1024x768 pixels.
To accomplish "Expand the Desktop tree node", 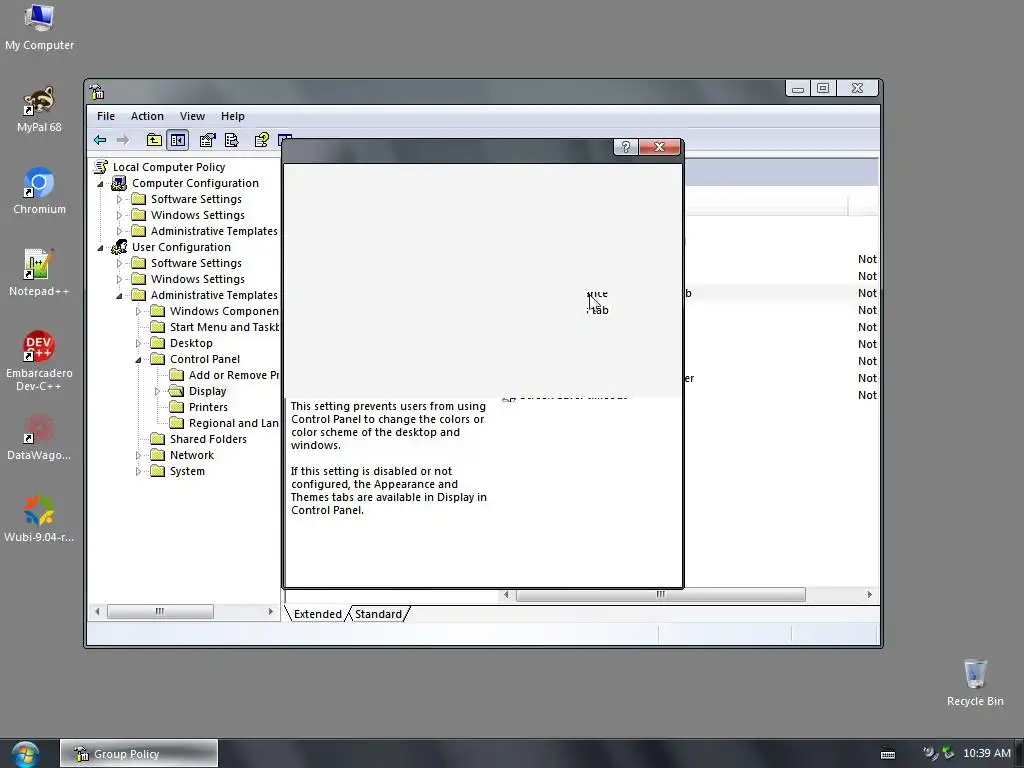I will click(138, 344).
